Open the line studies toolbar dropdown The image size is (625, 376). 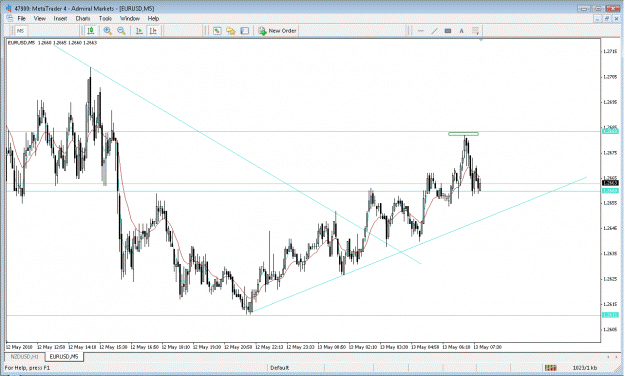click(x=476, y=31)
